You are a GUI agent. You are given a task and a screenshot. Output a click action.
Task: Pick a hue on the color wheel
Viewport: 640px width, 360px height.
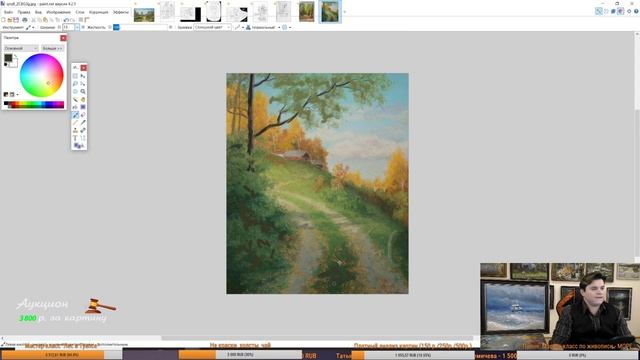coord(42,75)
